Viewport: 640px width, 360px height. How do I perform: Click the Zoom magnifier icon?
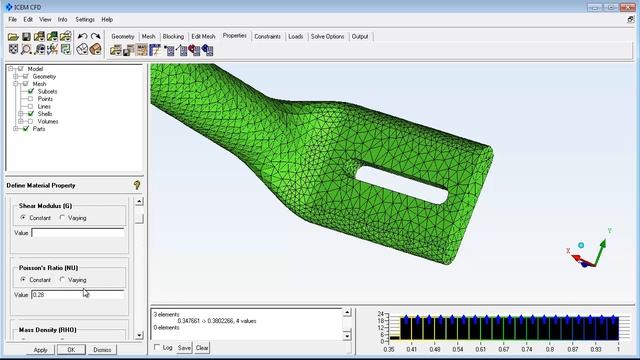tap(26, 49)
